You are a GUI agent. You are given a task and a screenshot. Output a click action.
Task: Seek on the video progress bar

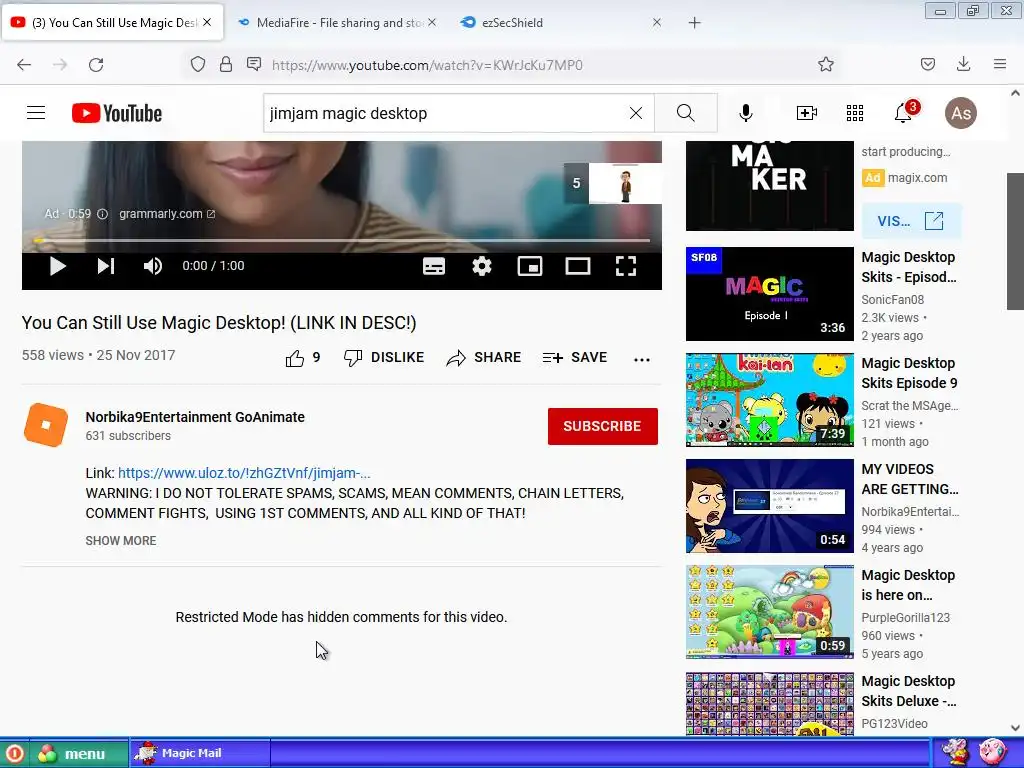pyautogui.click(x=342, y=240)
